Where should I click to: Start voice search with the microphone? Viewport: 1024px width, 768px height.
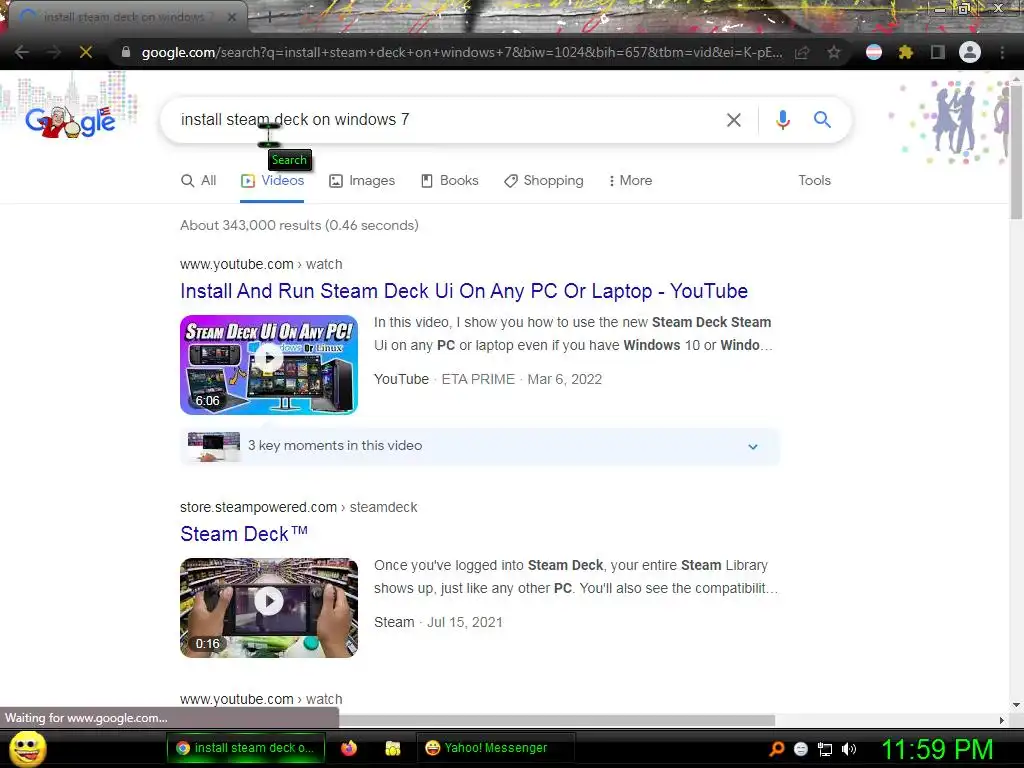(782, 120)
